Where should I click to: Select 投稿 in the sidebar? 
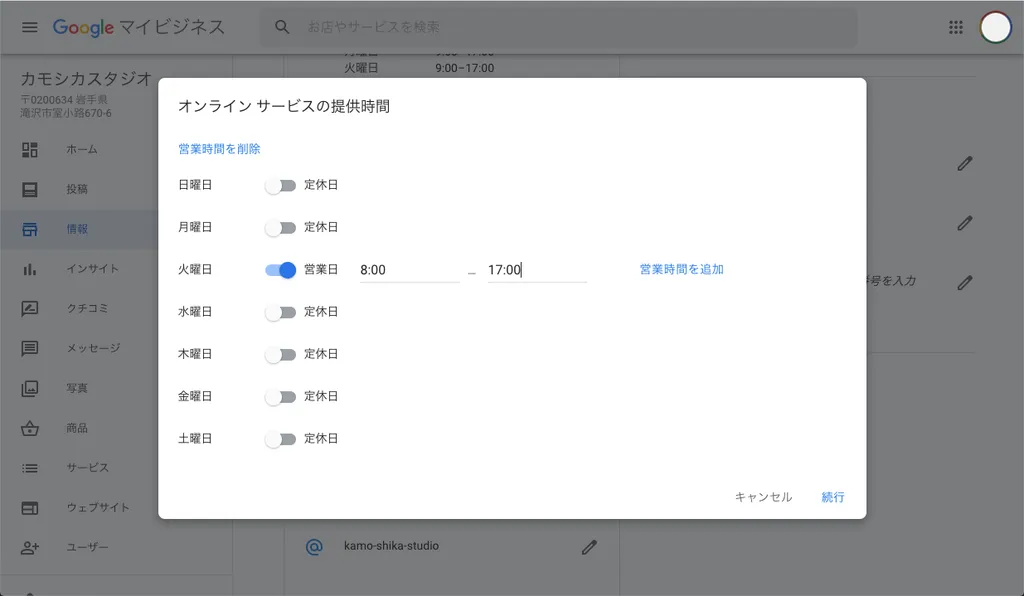[x=77, y=189]
